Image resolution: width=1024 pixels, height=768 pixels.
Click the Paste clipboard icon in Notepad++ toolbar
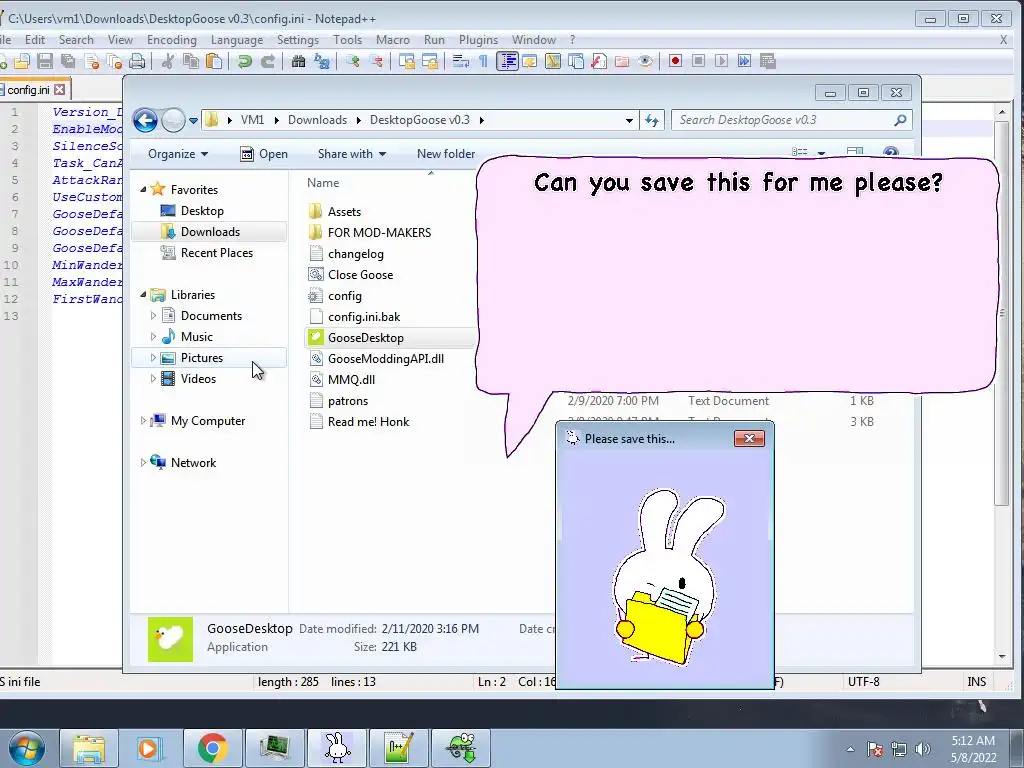tap(214, 61)
